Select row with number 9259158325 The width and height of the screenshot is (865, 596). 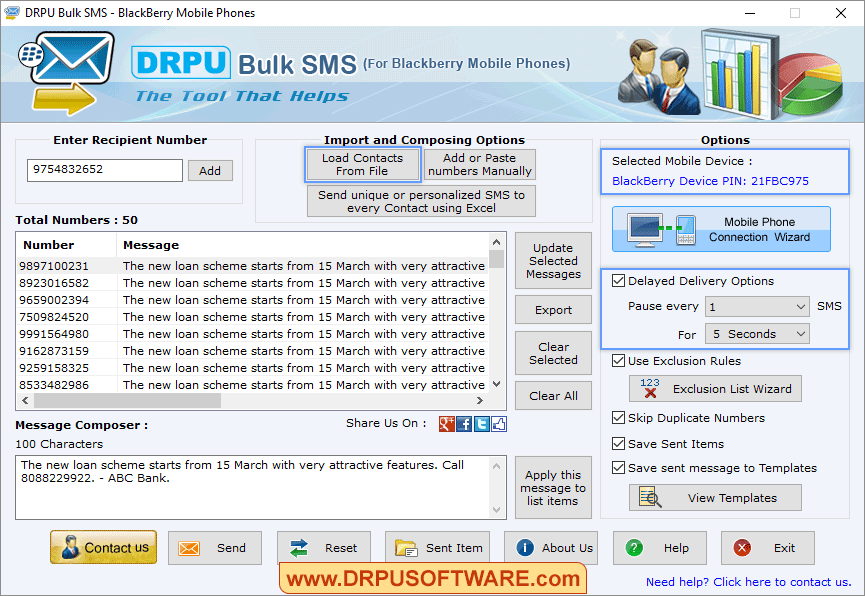pos(253,368)
